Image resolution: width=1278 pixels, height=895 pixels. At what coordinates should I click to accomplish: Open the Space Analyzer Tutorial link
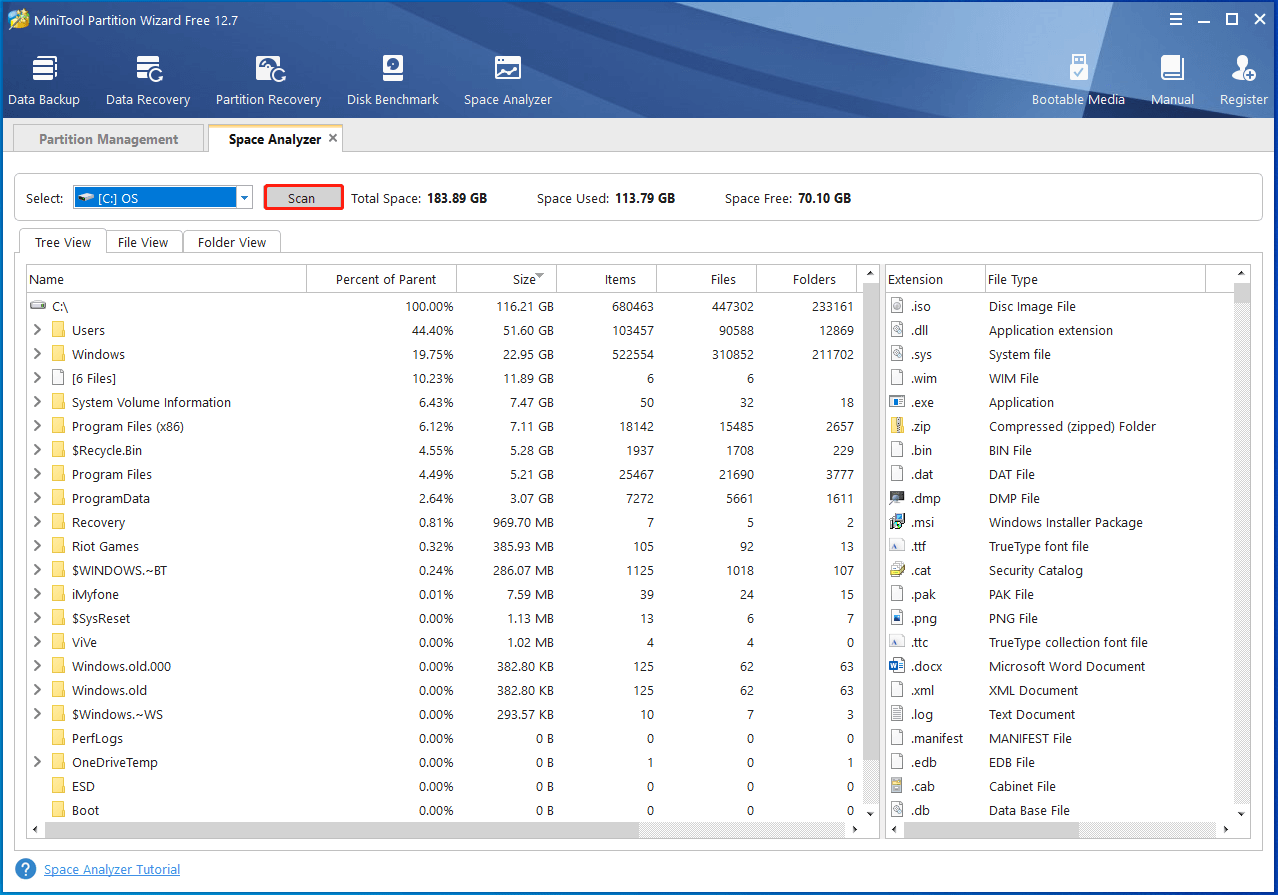[x=112, y=870]
